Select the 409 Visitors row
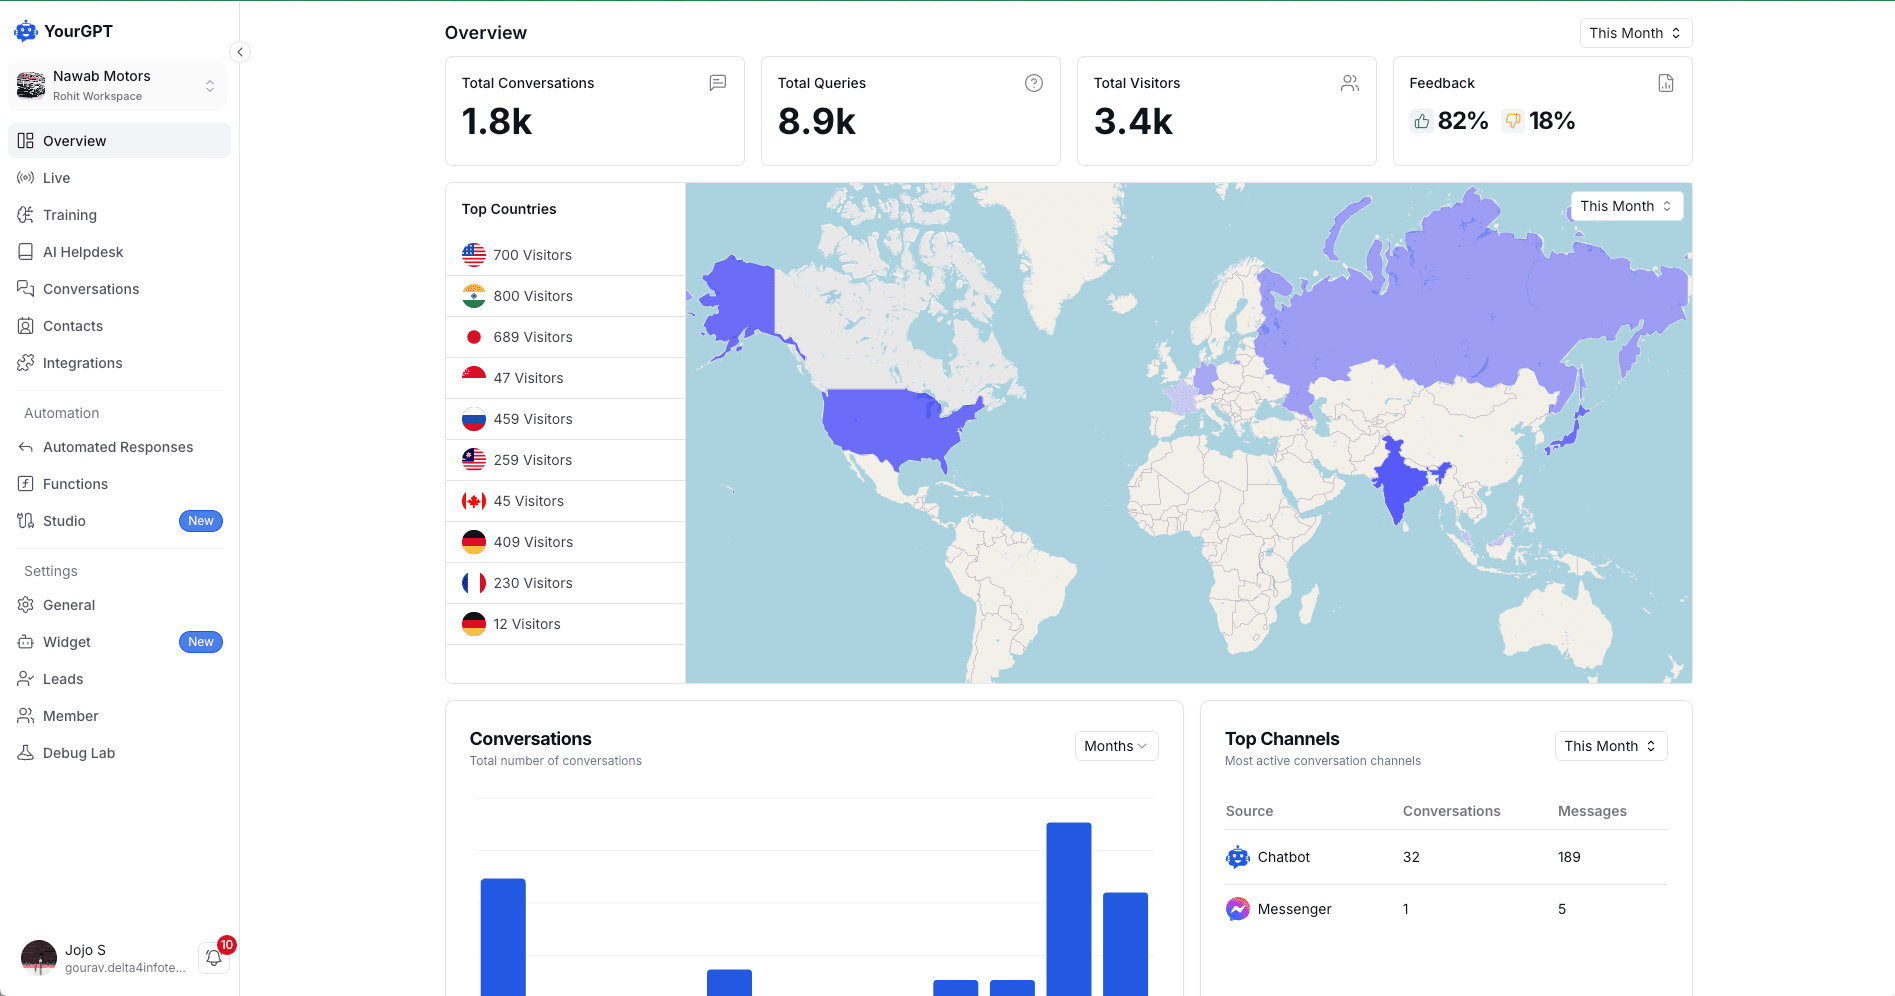This screenshot has height=996, width=1895. tap(565, 542)
